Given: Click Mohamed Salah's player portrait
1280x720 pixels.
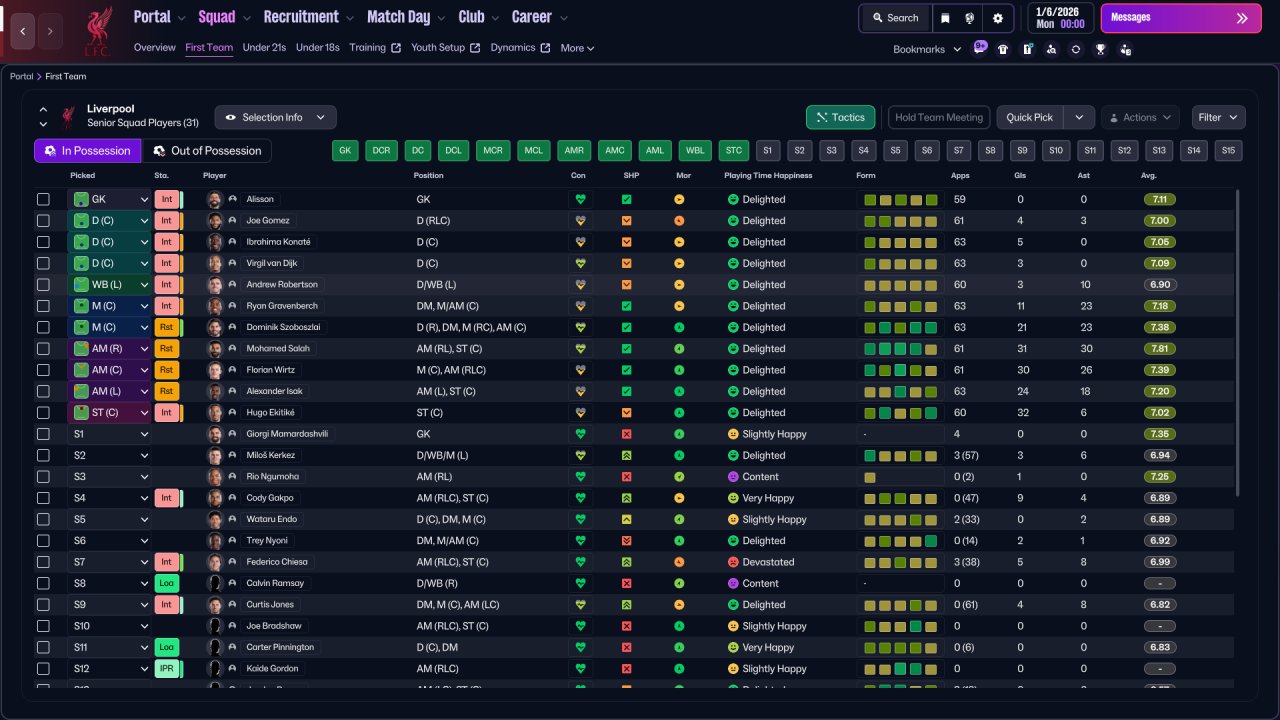Looking at the screenshot, I should (x=214, y=349).
